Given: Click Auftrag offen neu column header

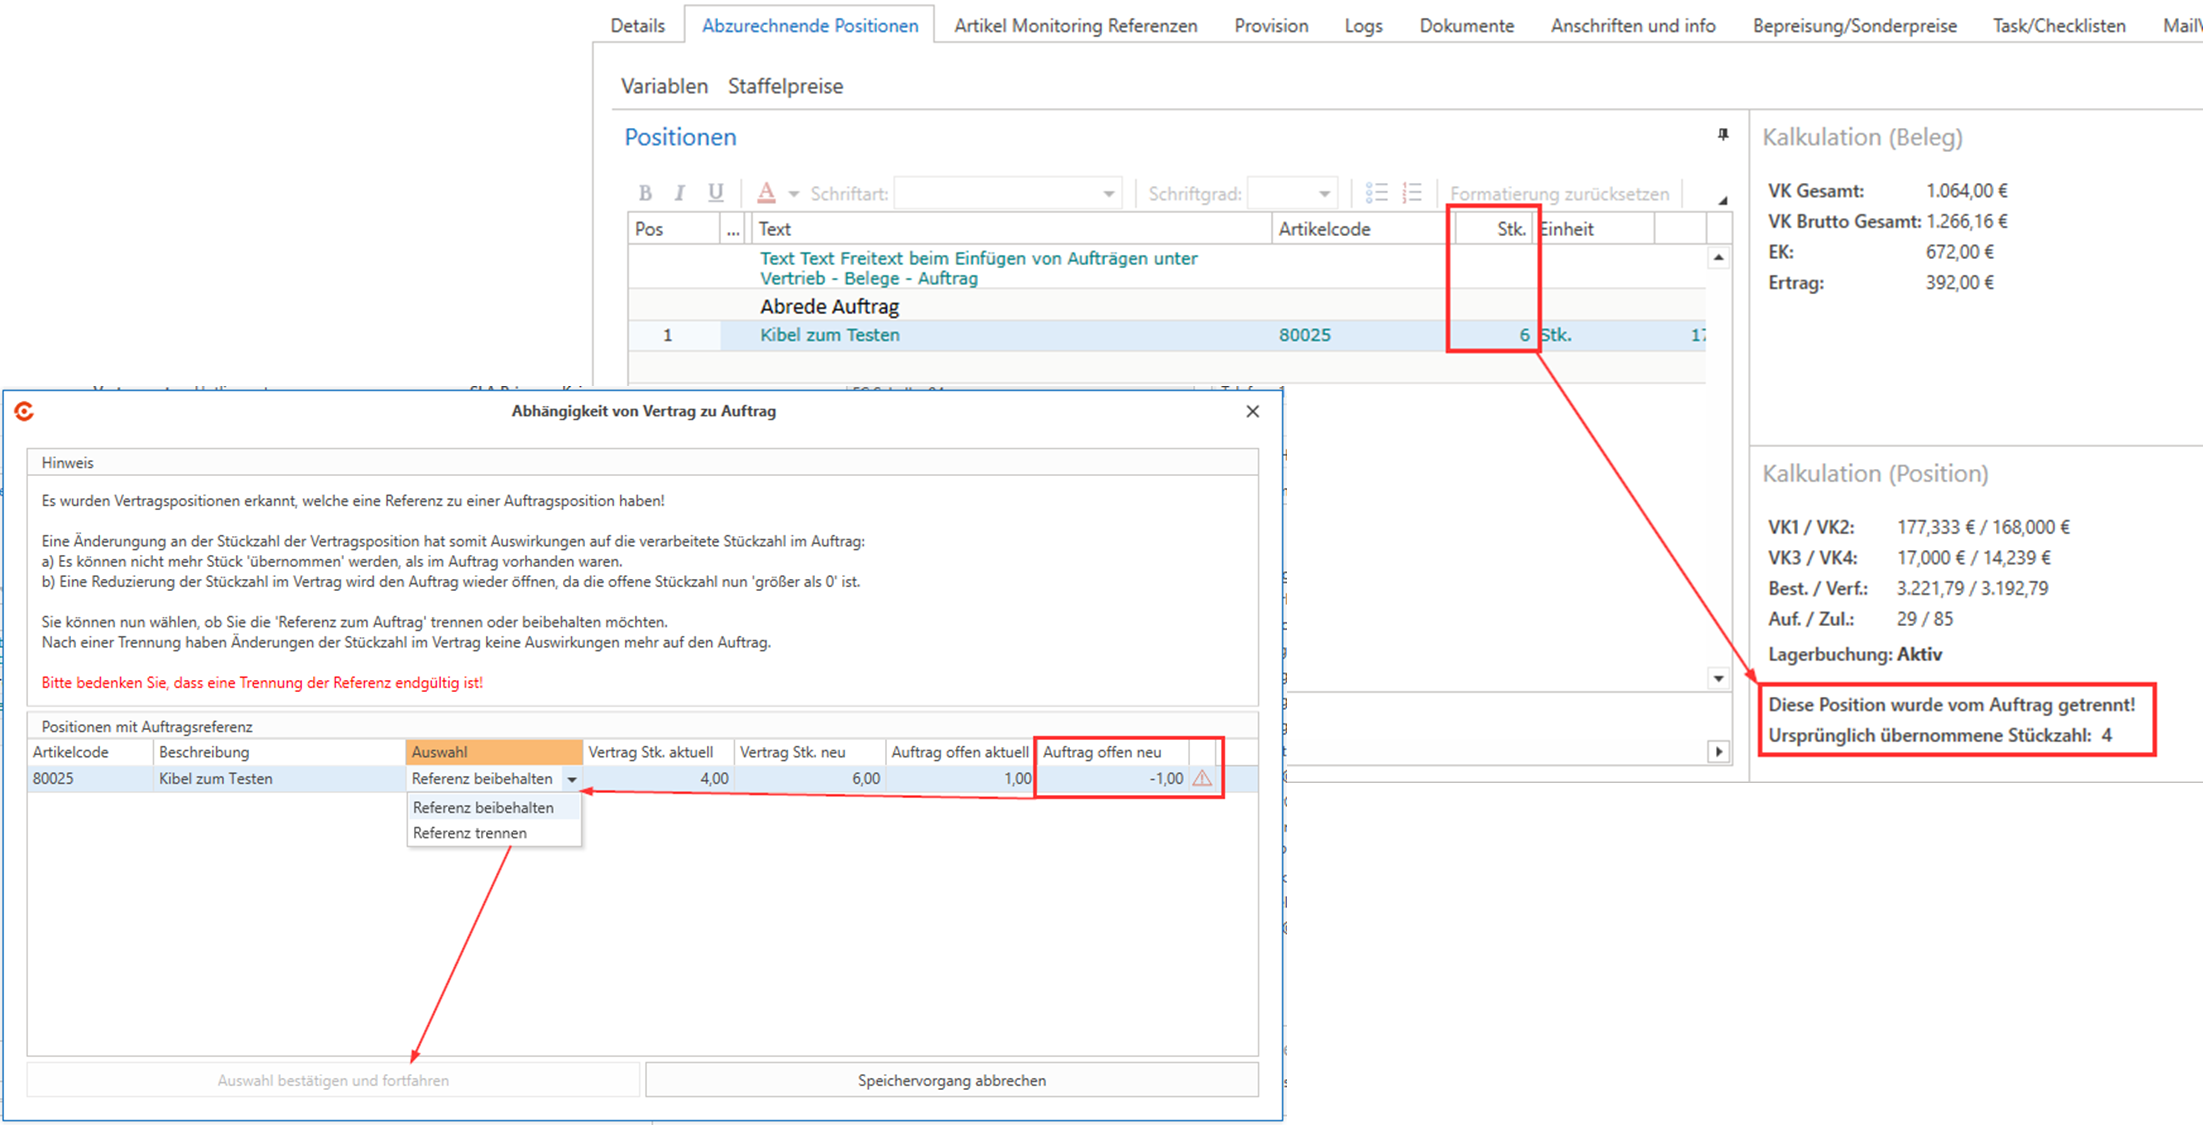Looking at the screenshot, I should pyautogui.click(x=1113, y=752).
